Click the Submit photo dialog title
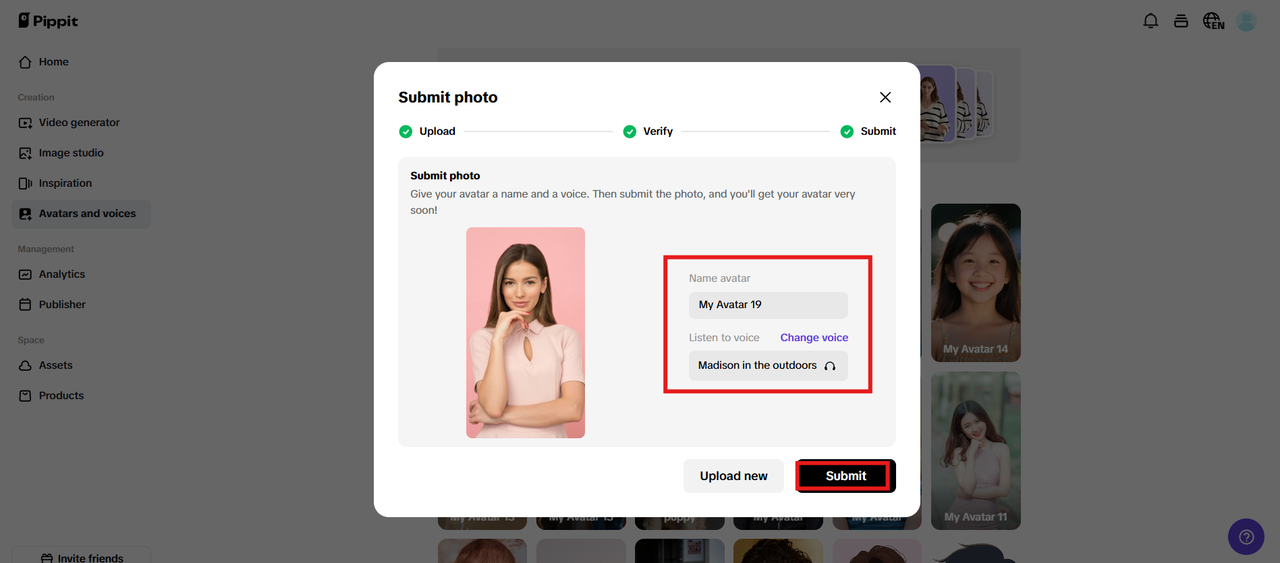 point(448,98)
